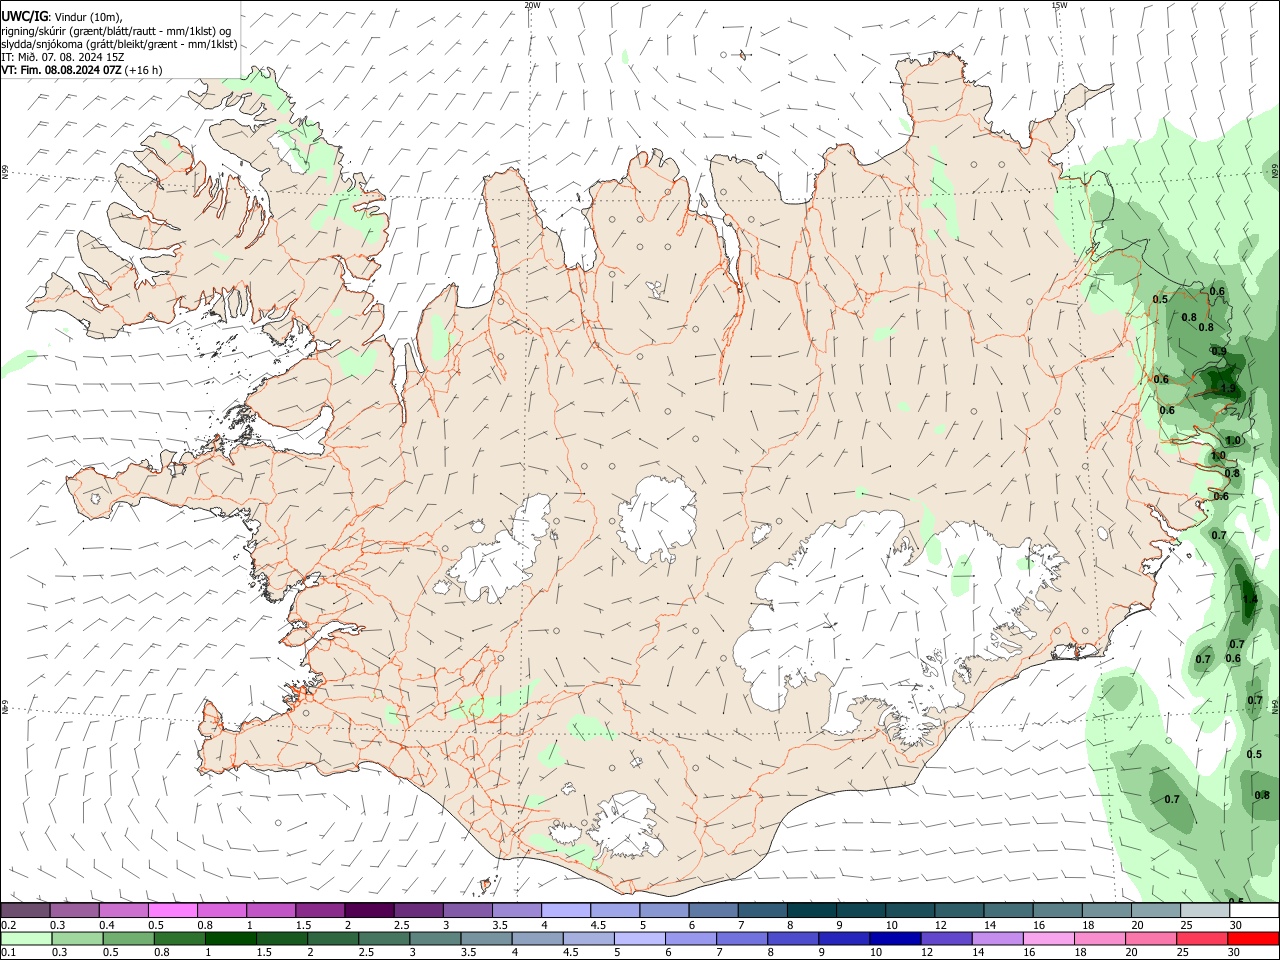The width and height of the screenshot is (1280, 960).
Task: Select the violet lower swatch labeled 12
Action: [945, 939]
